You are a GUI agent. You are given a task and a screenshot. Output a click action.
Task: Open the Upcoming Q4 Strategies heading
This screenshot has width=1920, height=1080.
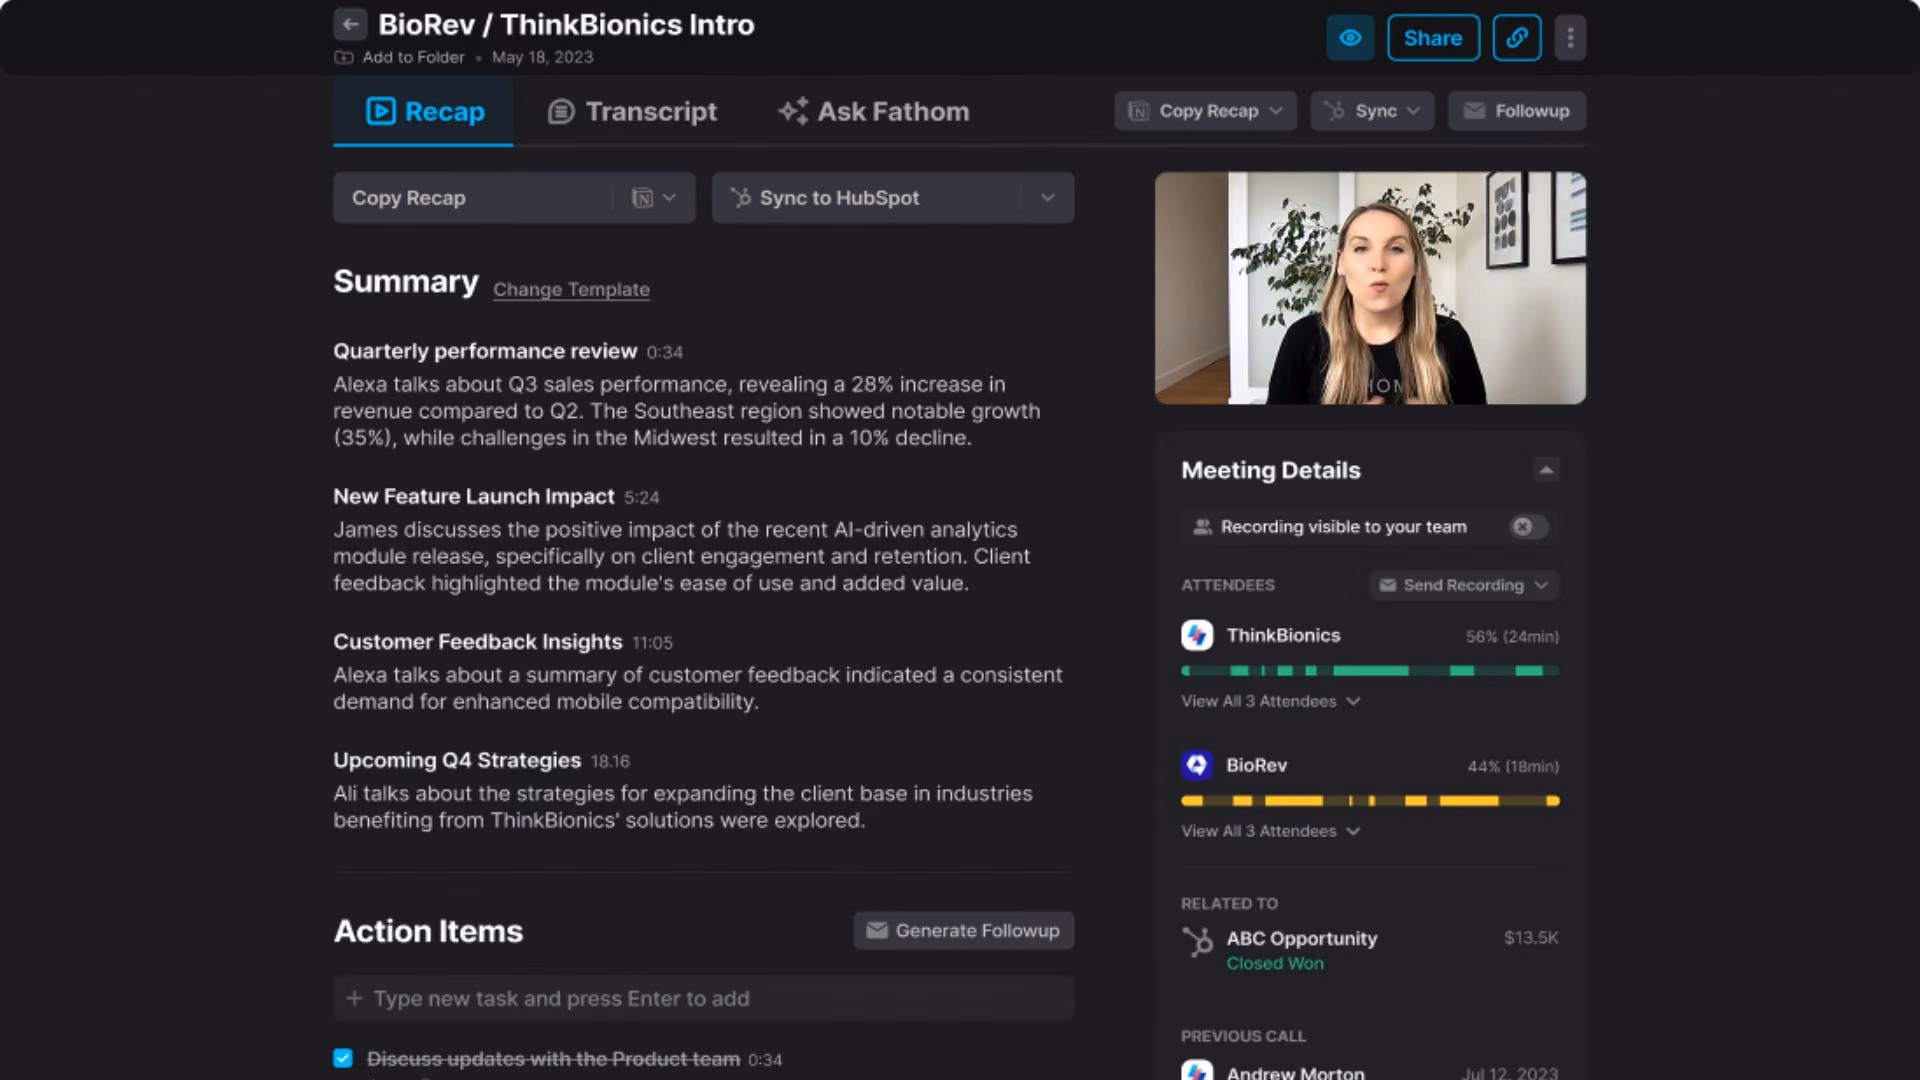coord(457,760)
